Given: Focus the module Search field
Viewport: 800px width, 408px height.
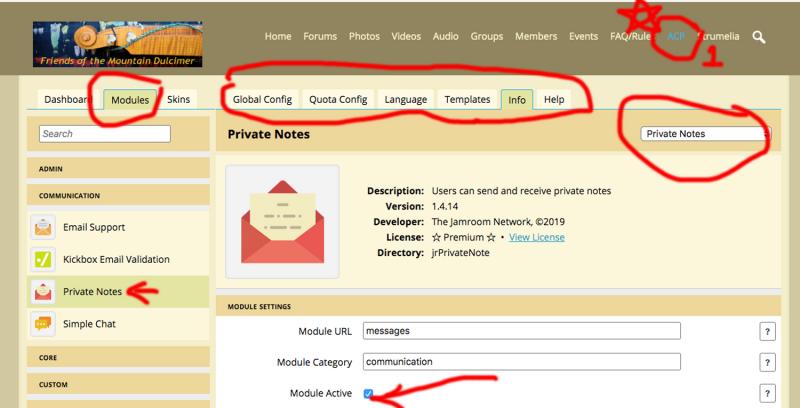Looking at the screenshot, I should [105, 134].
